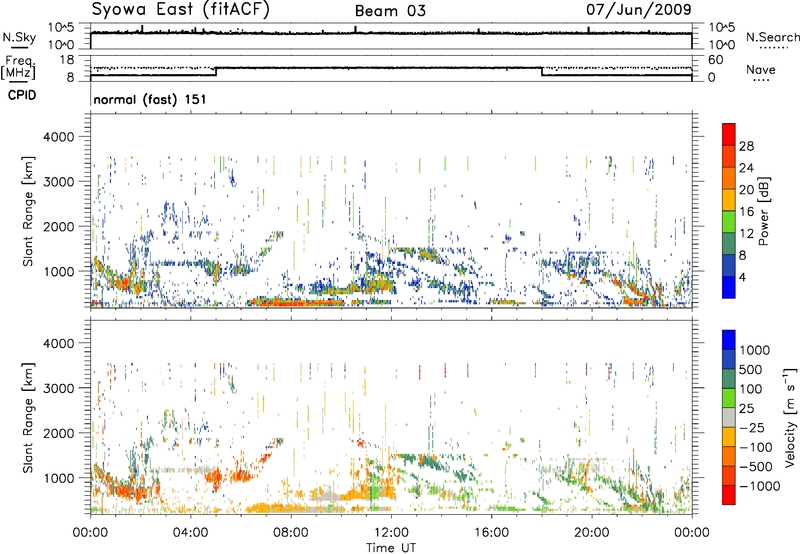This screenshot has height=554, width=800.
Task: Click the 'N.Search' legend label
Action: pyautogui.click(x=772, y=37)
